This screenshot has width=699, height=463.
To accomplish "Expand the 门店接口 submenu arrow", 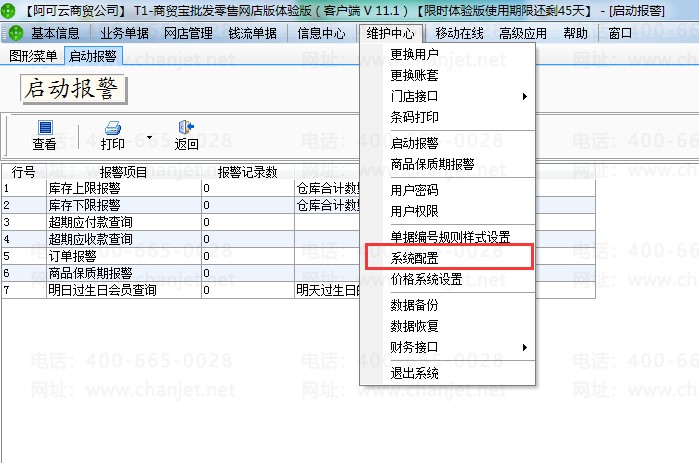I will (x=525, y=96).
